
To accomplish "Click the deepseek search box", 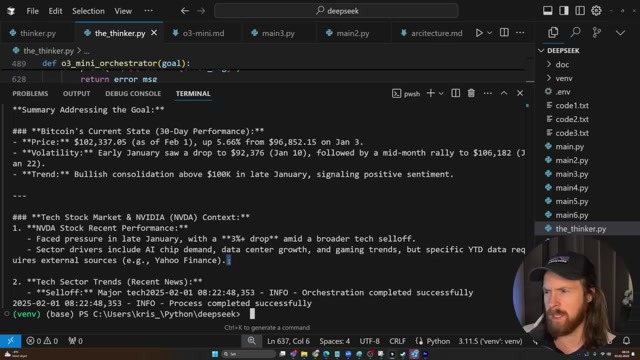I will tap(336, 11).
